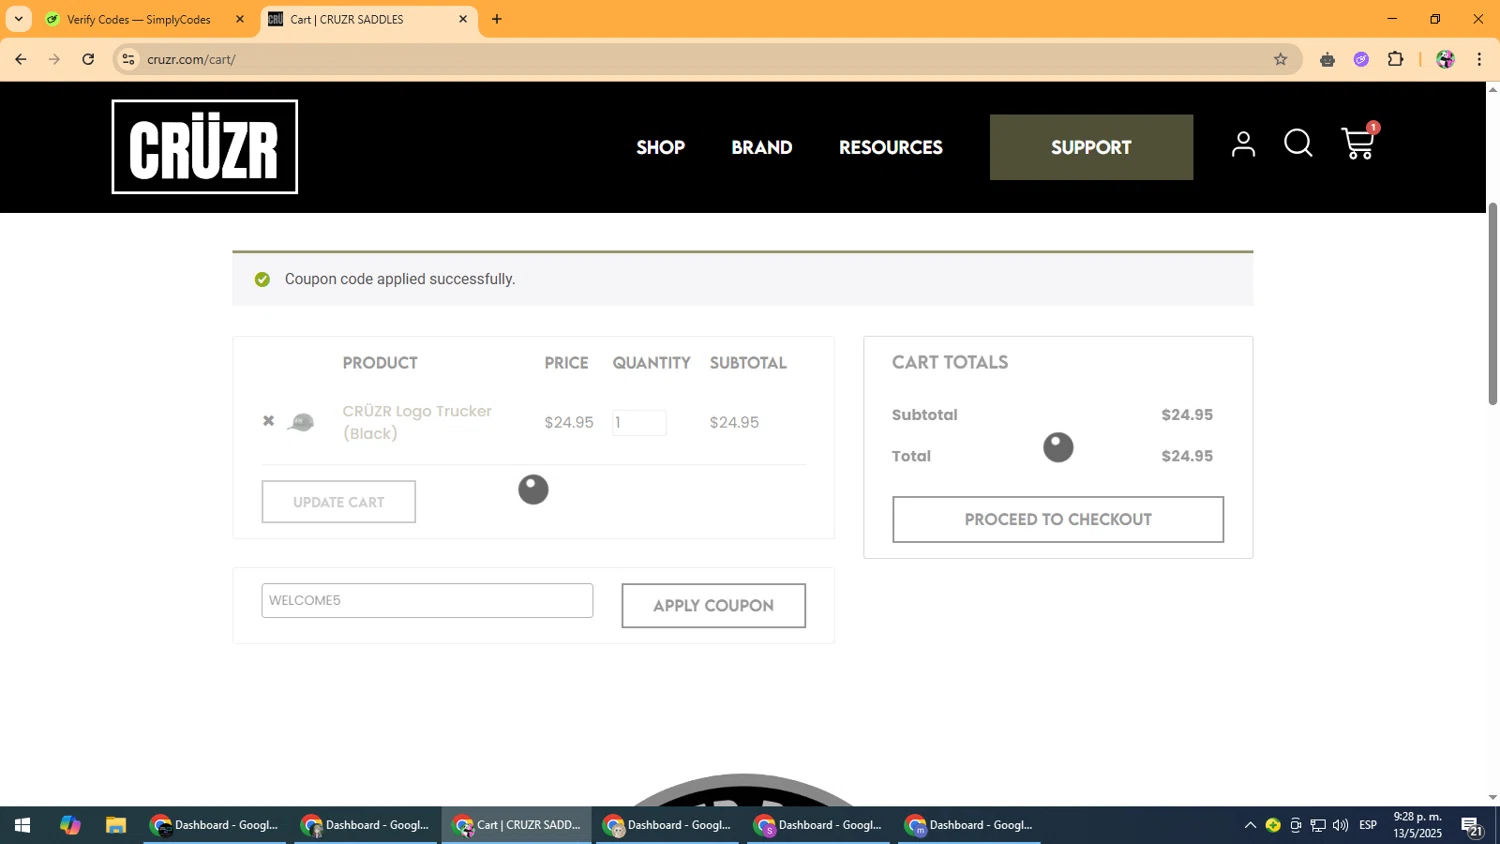Open the Chrome extensions puzzle icon

click(1396, 59)
